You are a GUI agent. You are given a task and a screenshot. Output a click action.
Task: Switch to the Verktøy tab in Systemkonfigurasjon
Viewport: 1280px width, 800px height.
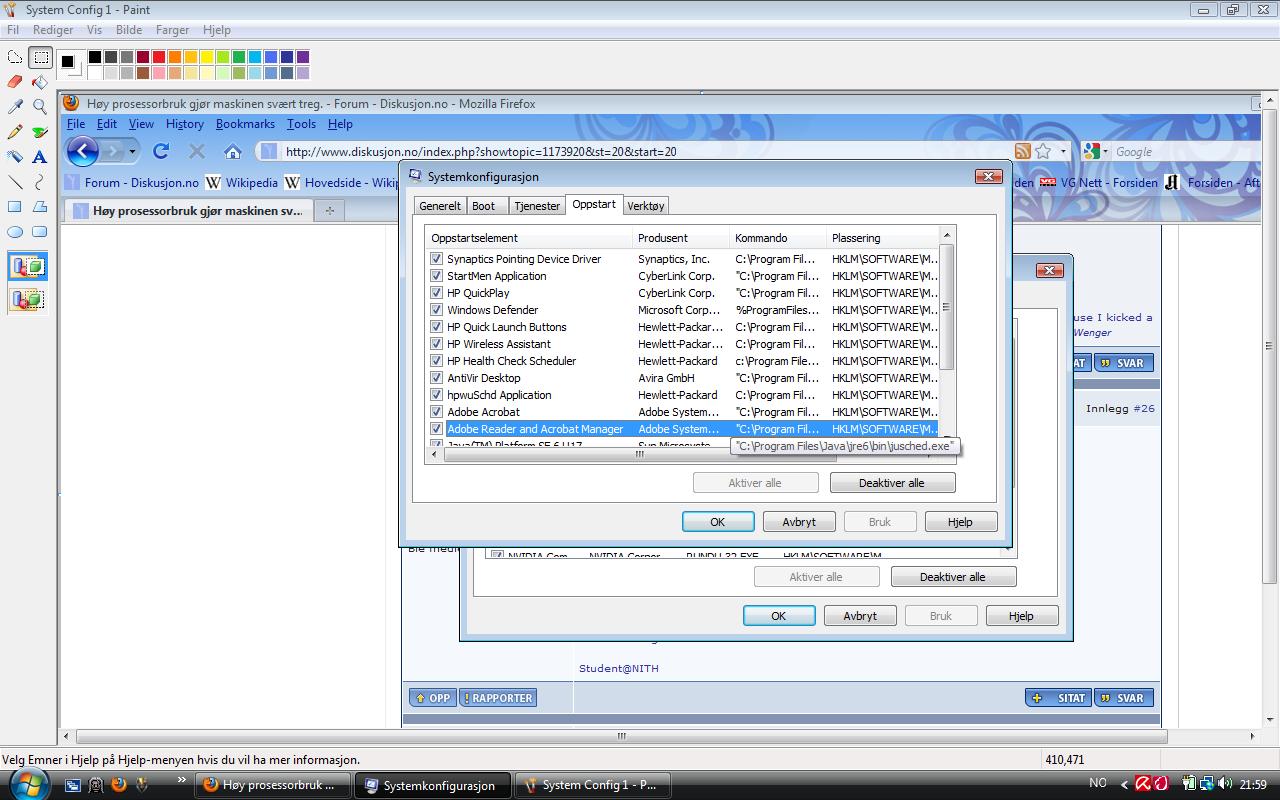point(645,205)
